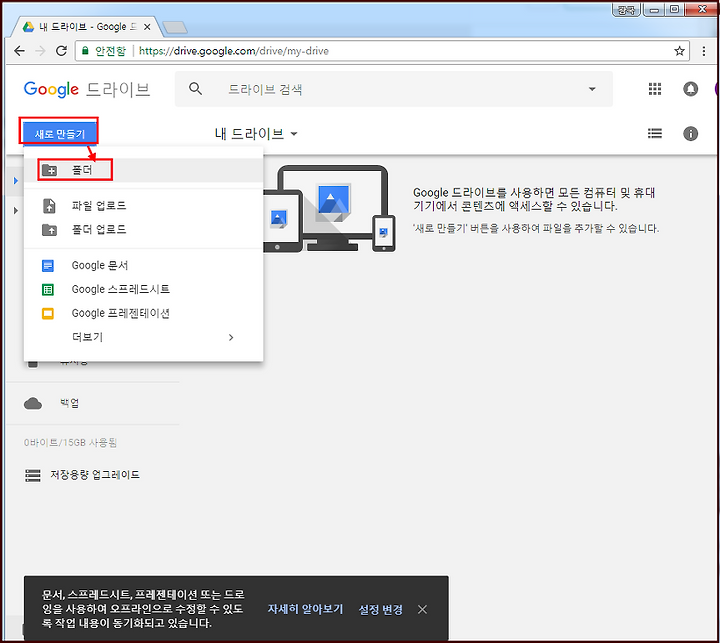Click the yellow Google Slides icon
The width and height of the screenshot is (720, 643).
[x=48, y=313]
